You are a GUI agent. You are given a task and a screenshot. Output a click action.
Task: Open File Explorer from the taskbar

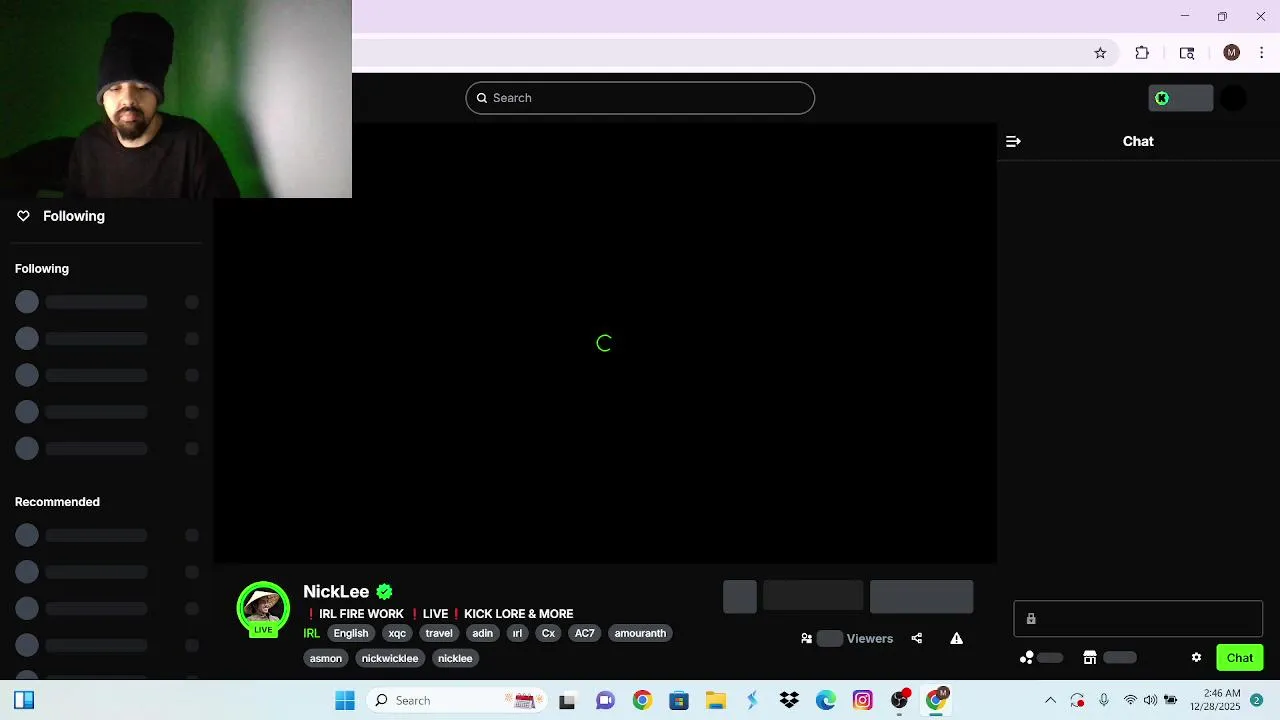tap(715, 700)
